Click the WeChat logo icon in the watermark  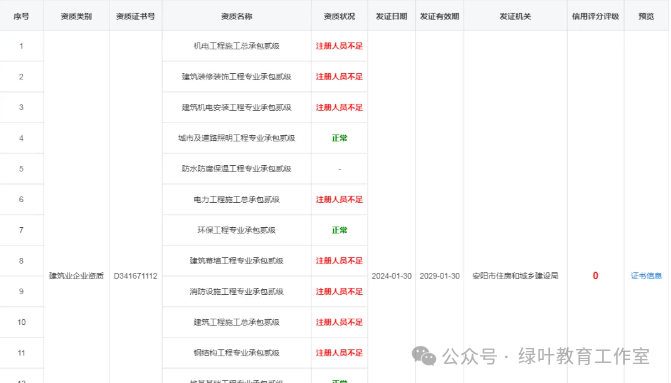point(424,356)
